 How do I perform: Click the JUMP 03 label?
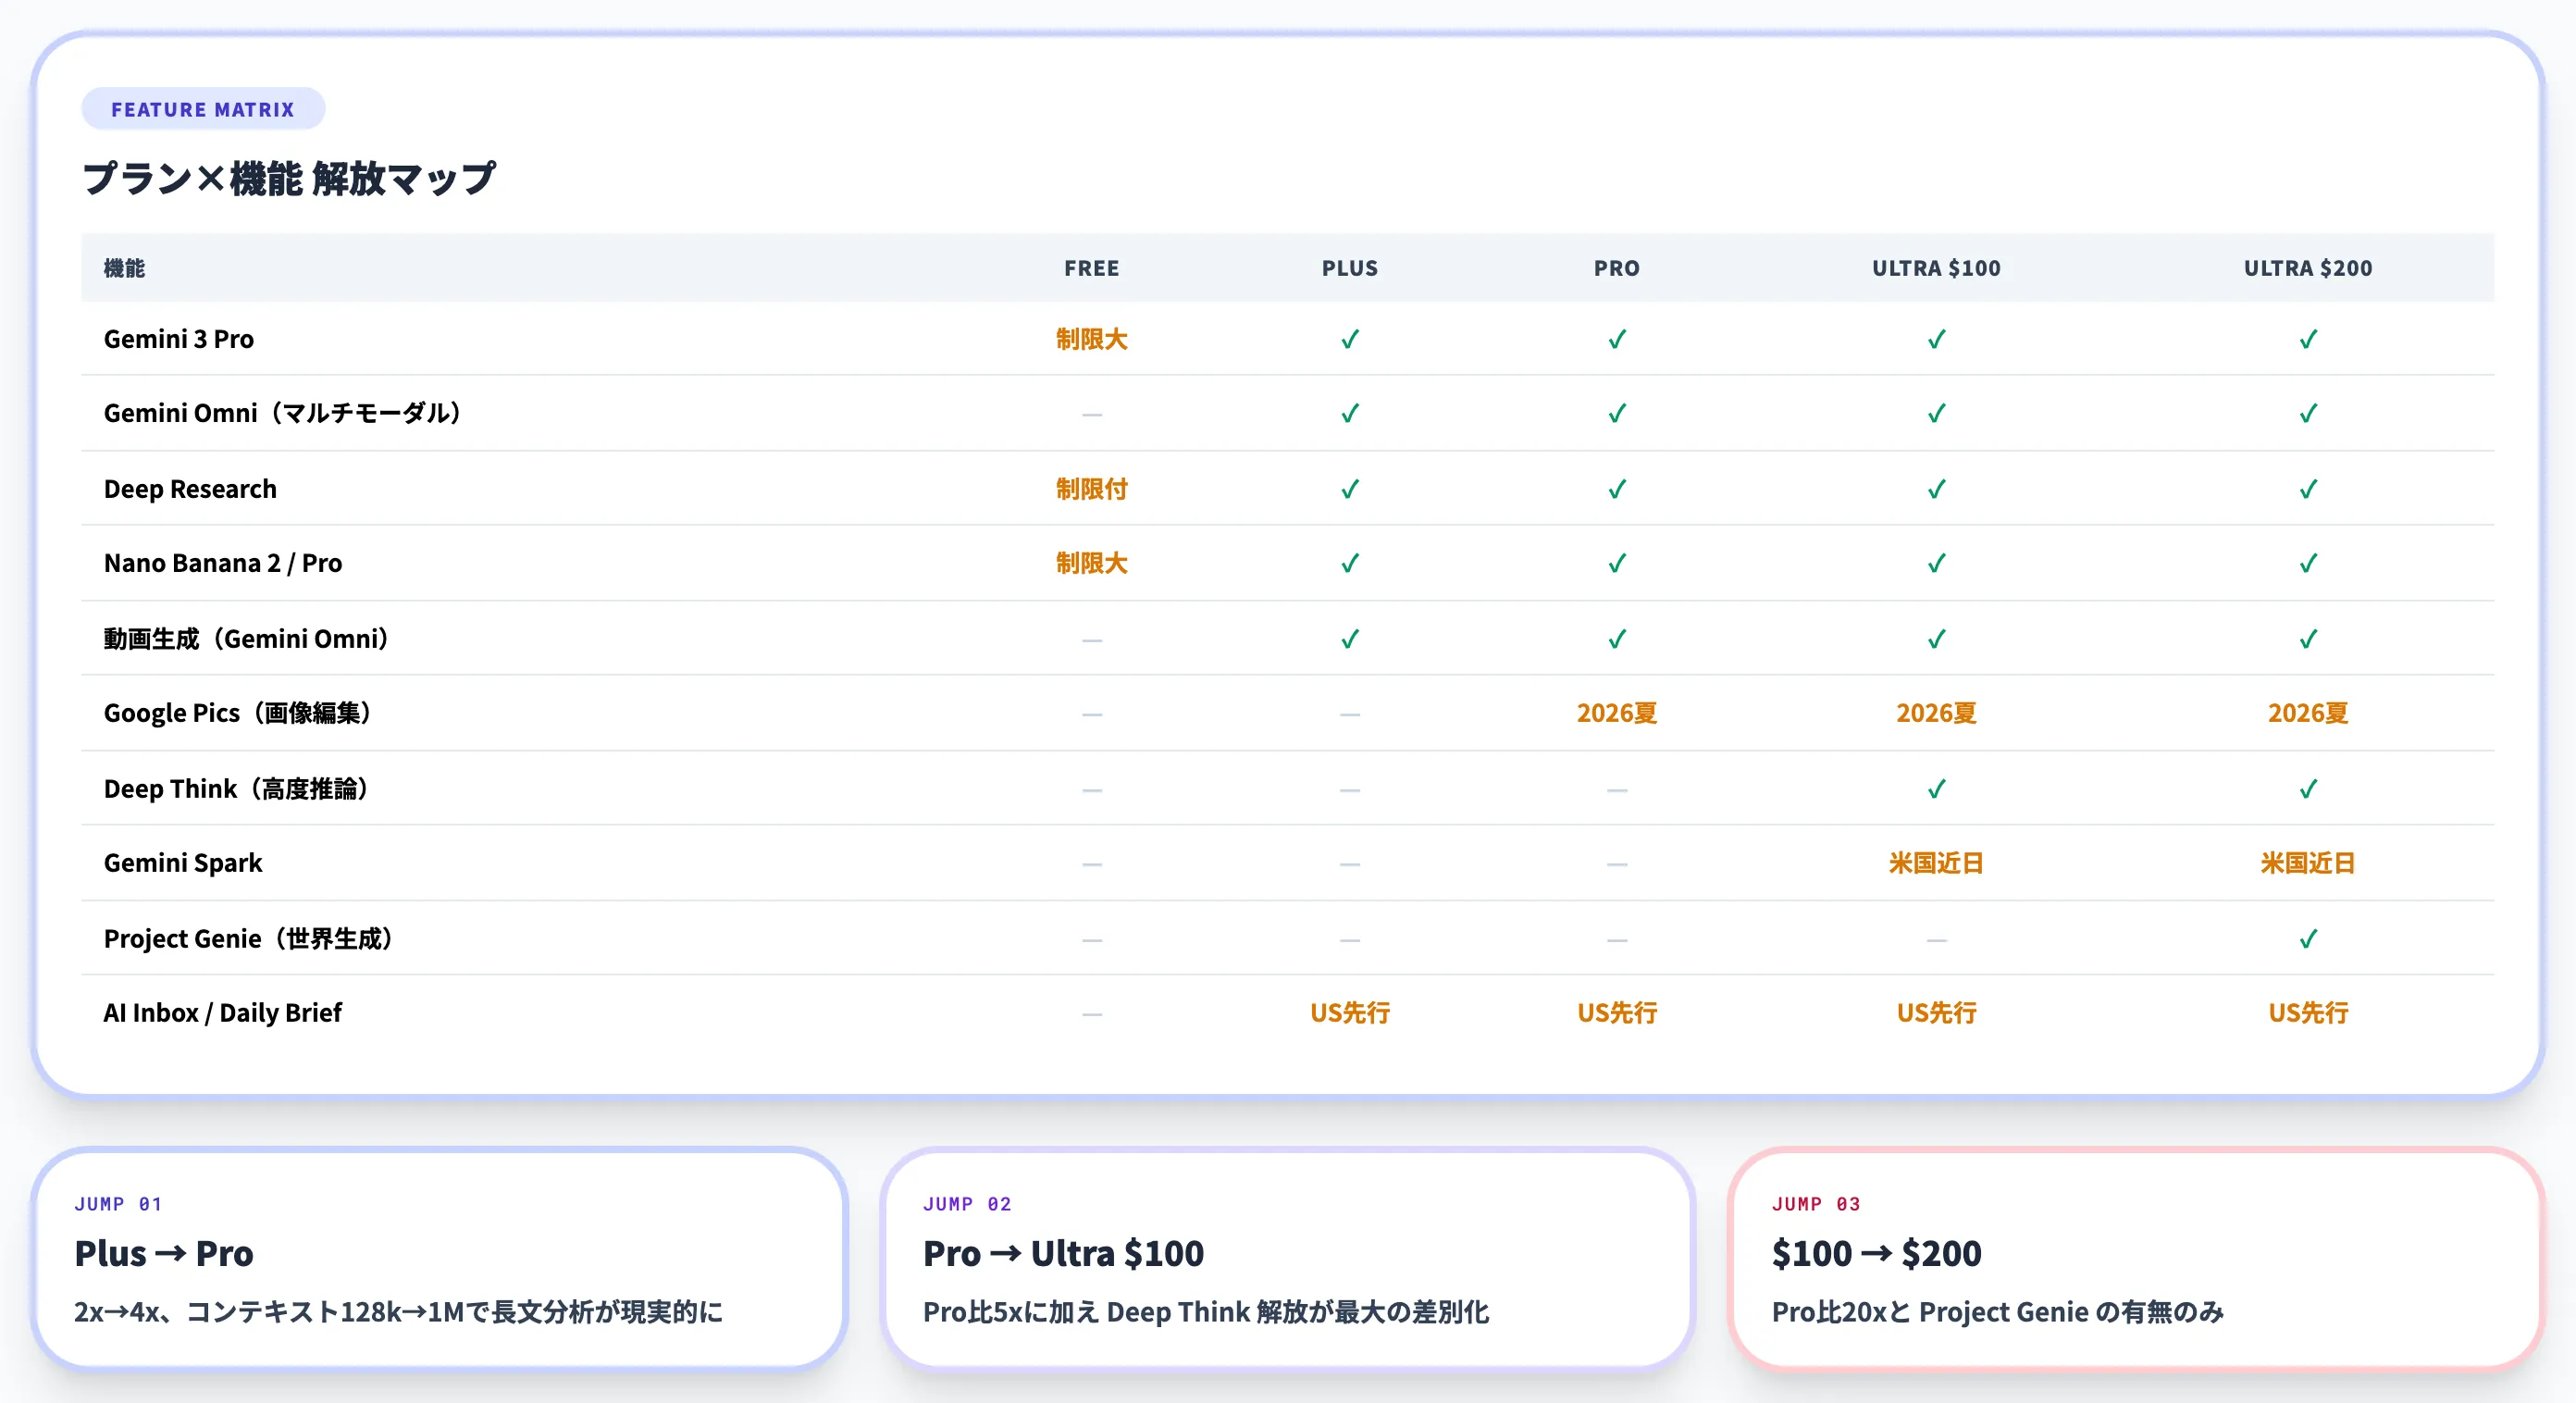[x=1816, y=1204]
